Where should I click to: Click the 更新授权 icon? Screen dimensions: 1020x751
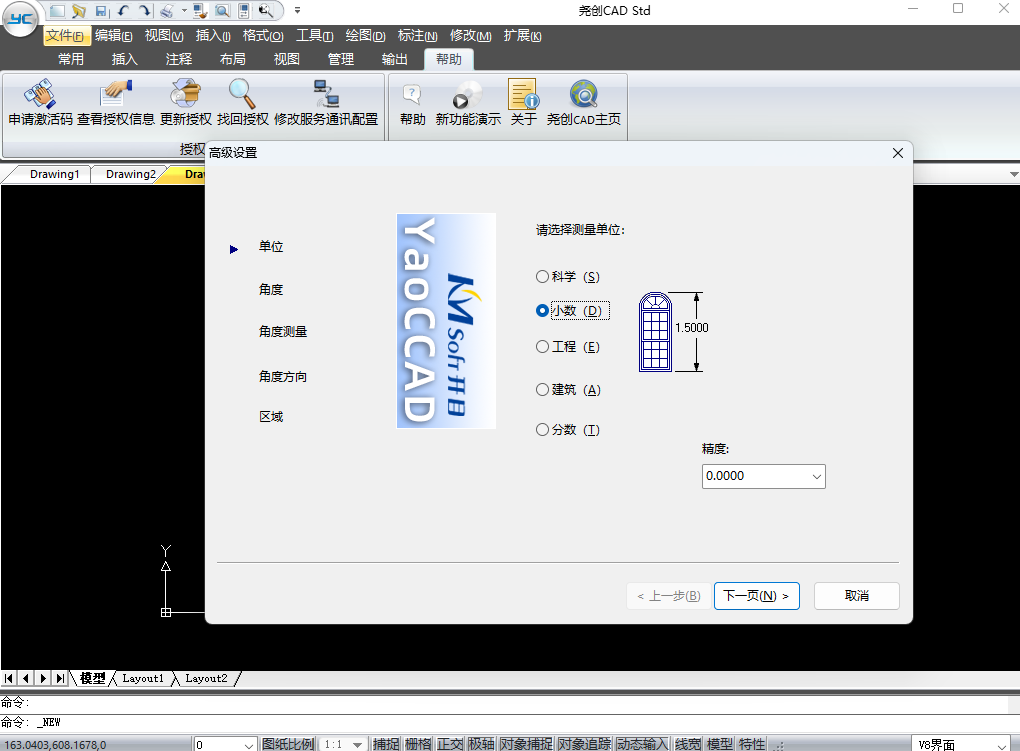click(186, 96)
